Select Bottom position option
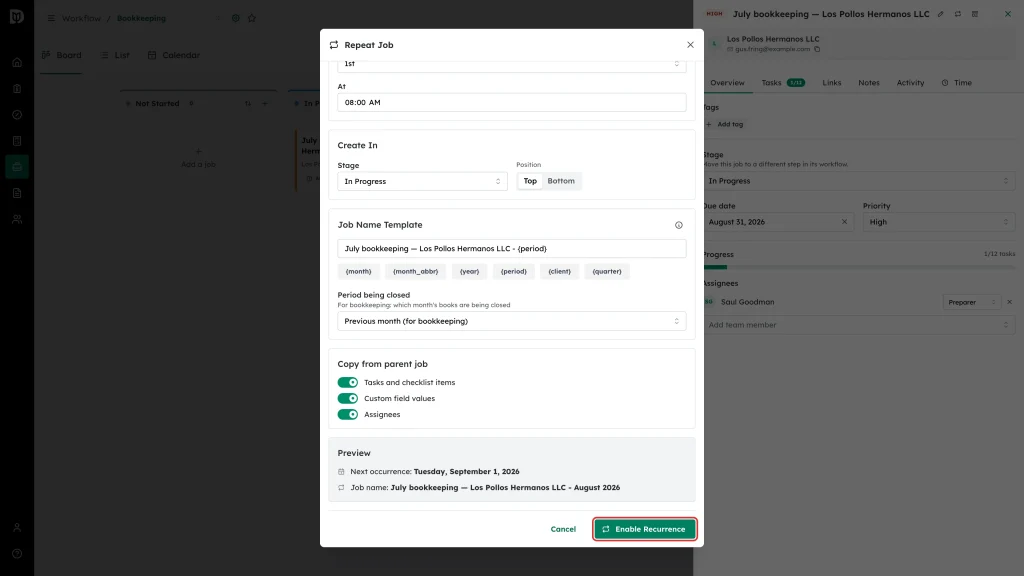This screenshot has height=576, width=1024. pos(561,181)
